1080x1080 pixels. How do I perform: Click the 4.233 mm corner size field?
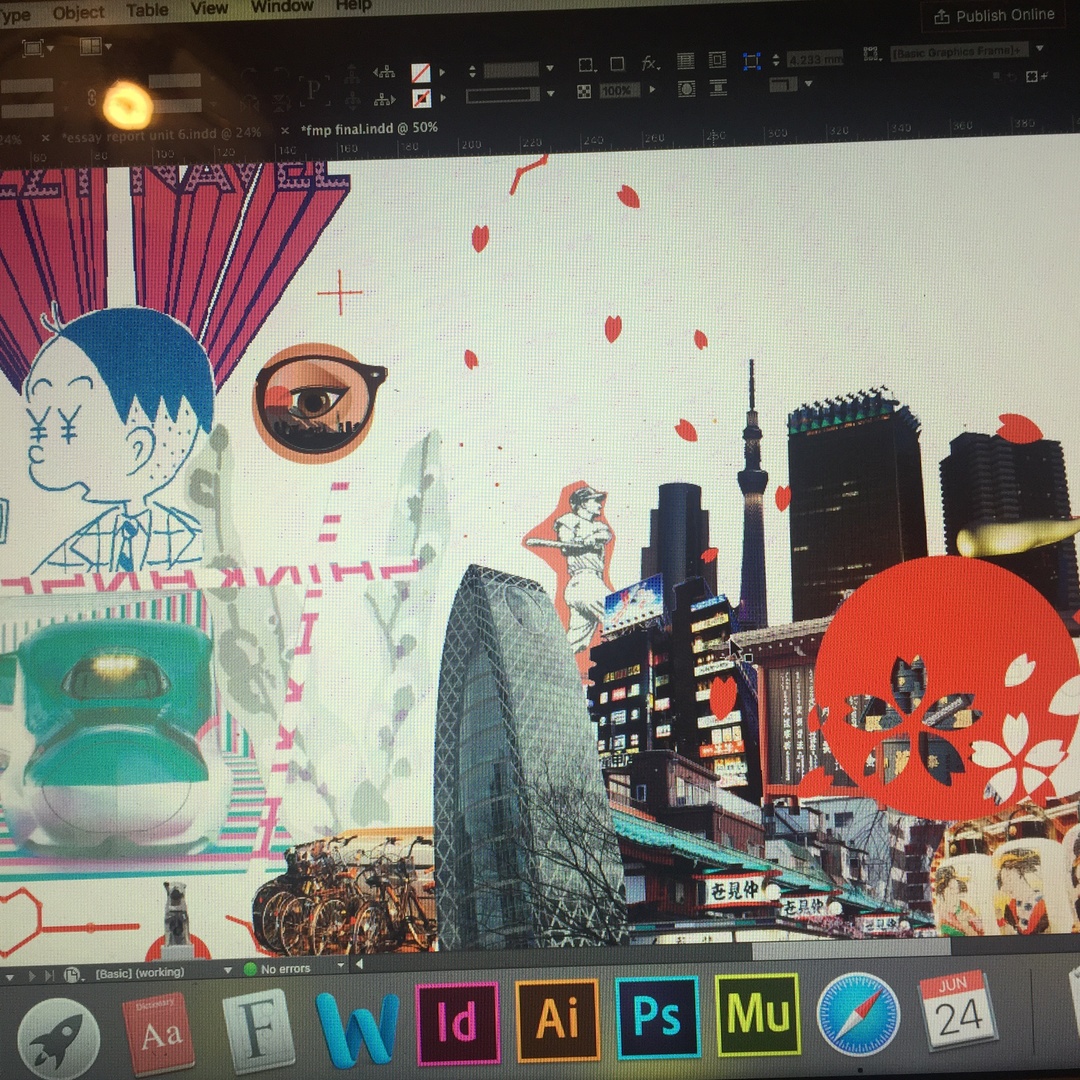tap(814, 59)
